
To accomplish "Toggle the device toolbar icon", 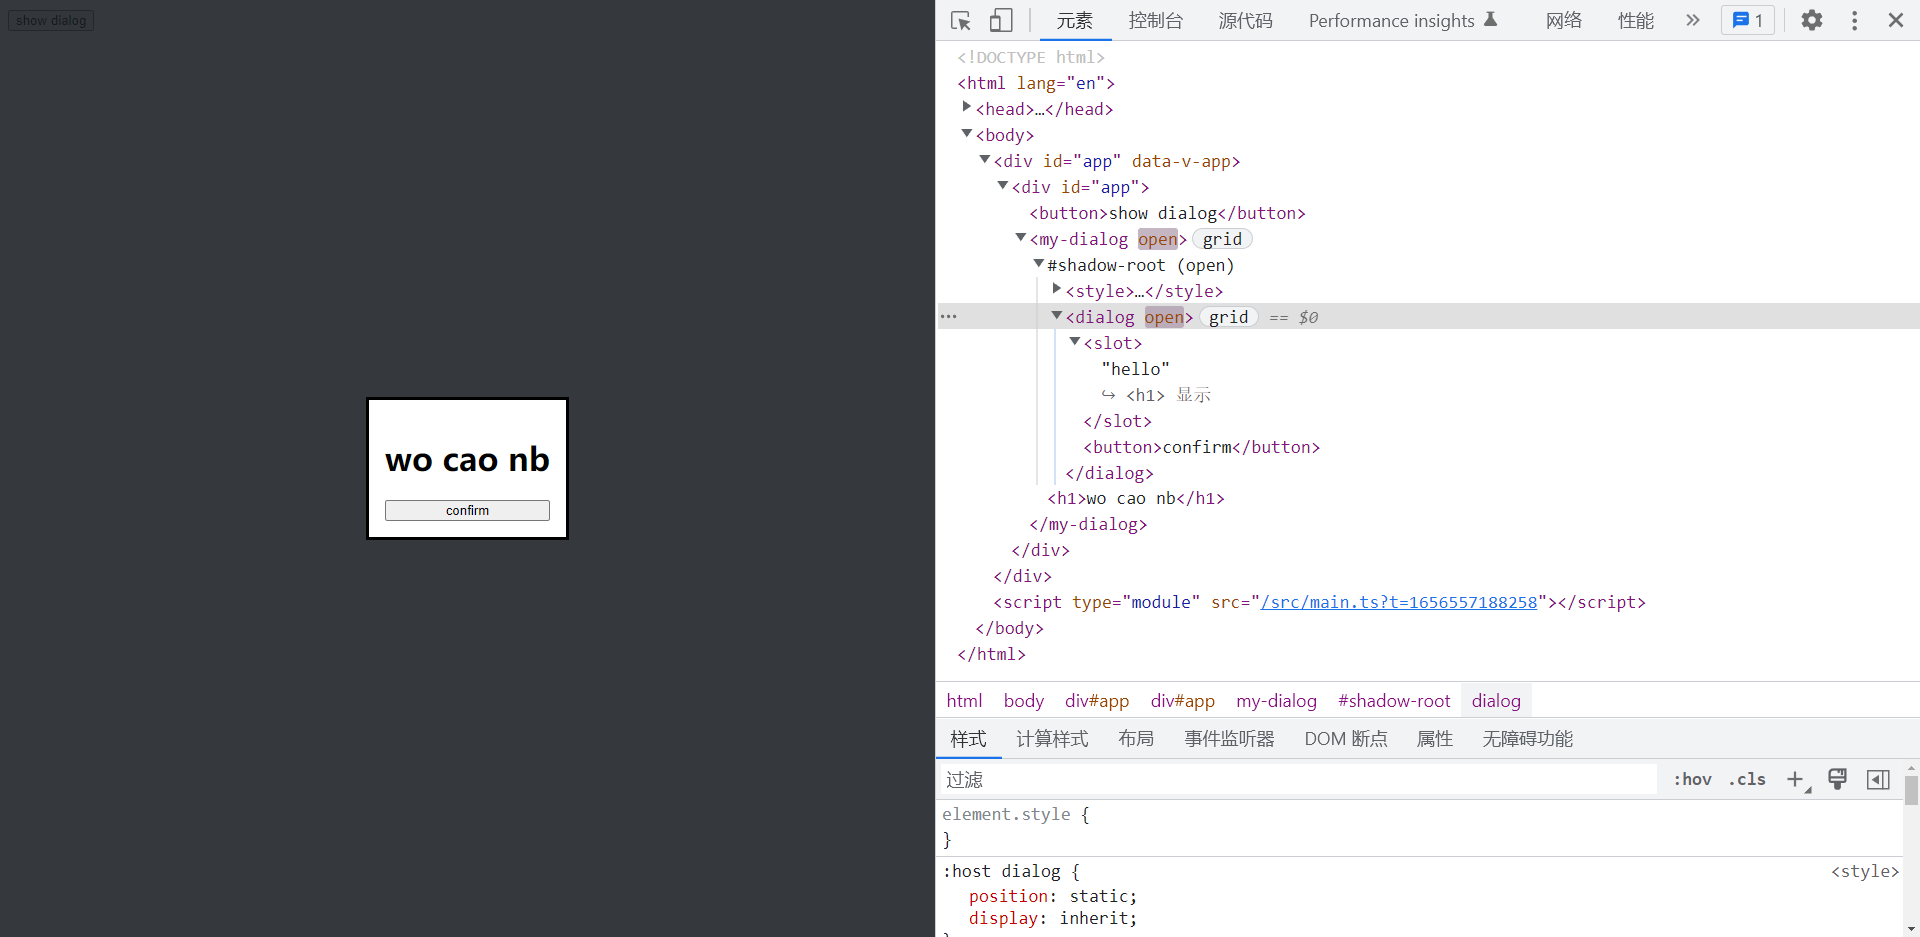I will pyautogui.click(x=1001, y=21).
